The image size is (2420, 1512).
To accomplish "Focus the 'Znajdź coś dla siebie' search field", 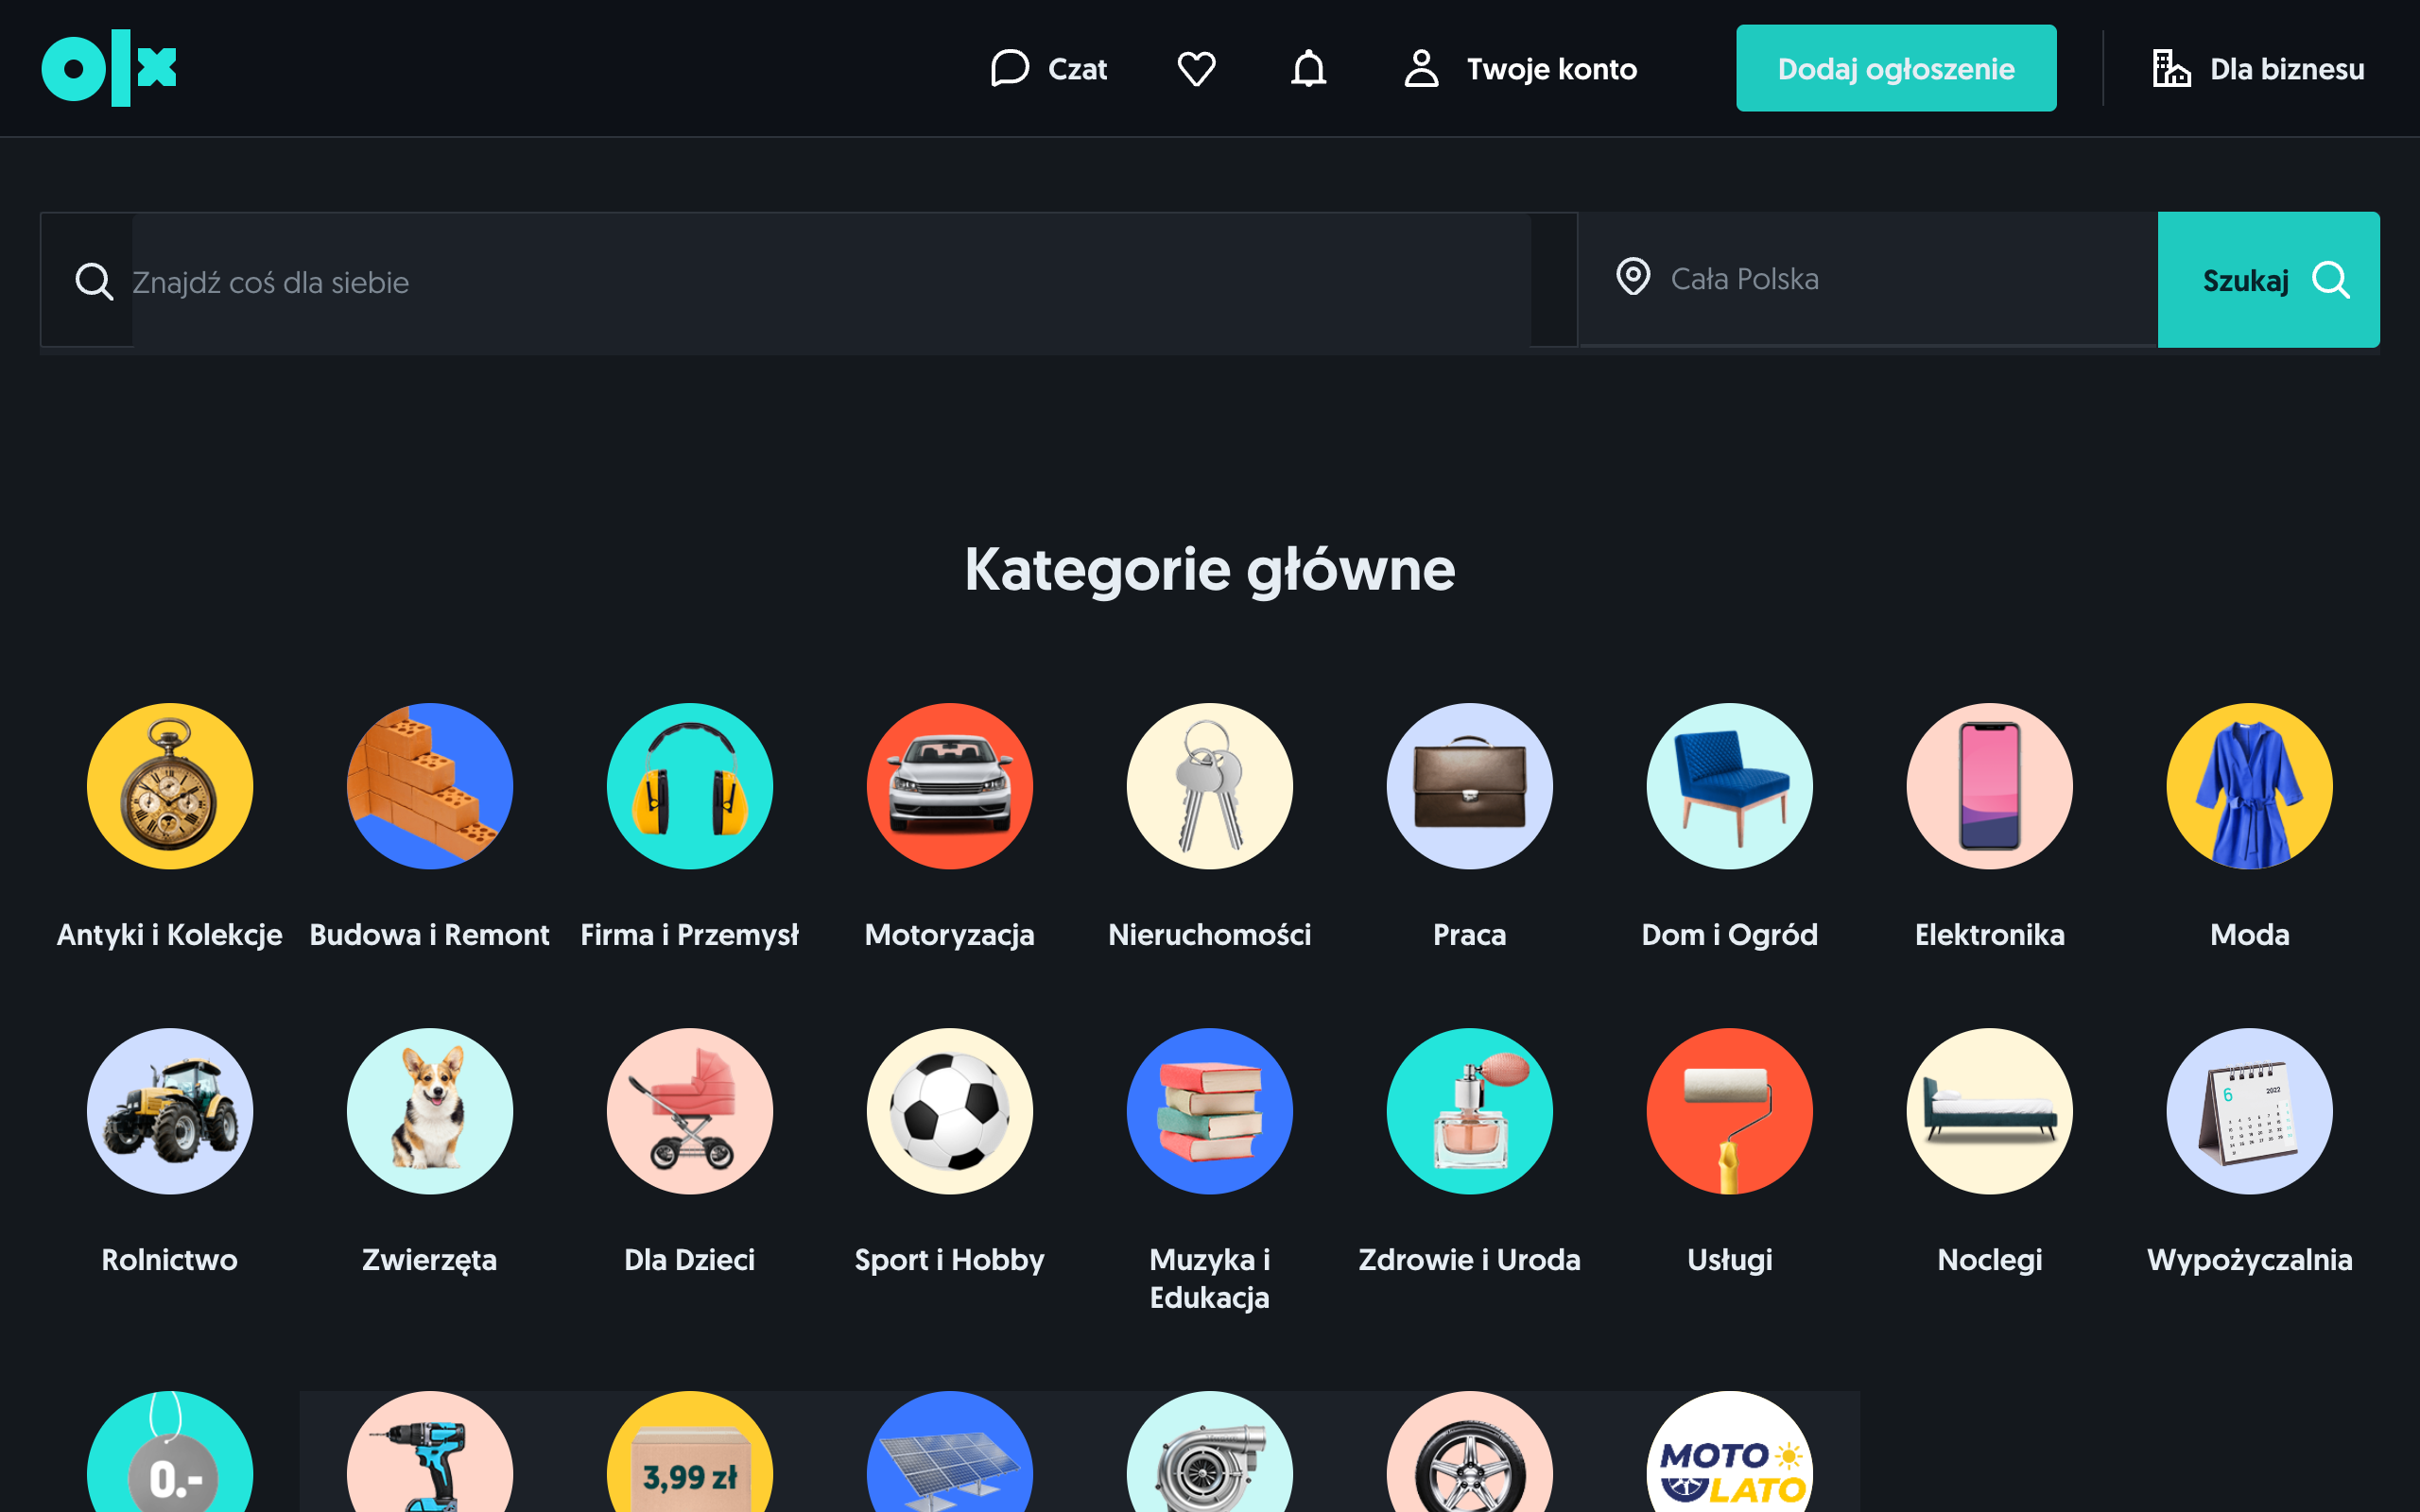I will click(x=830, y=282).
